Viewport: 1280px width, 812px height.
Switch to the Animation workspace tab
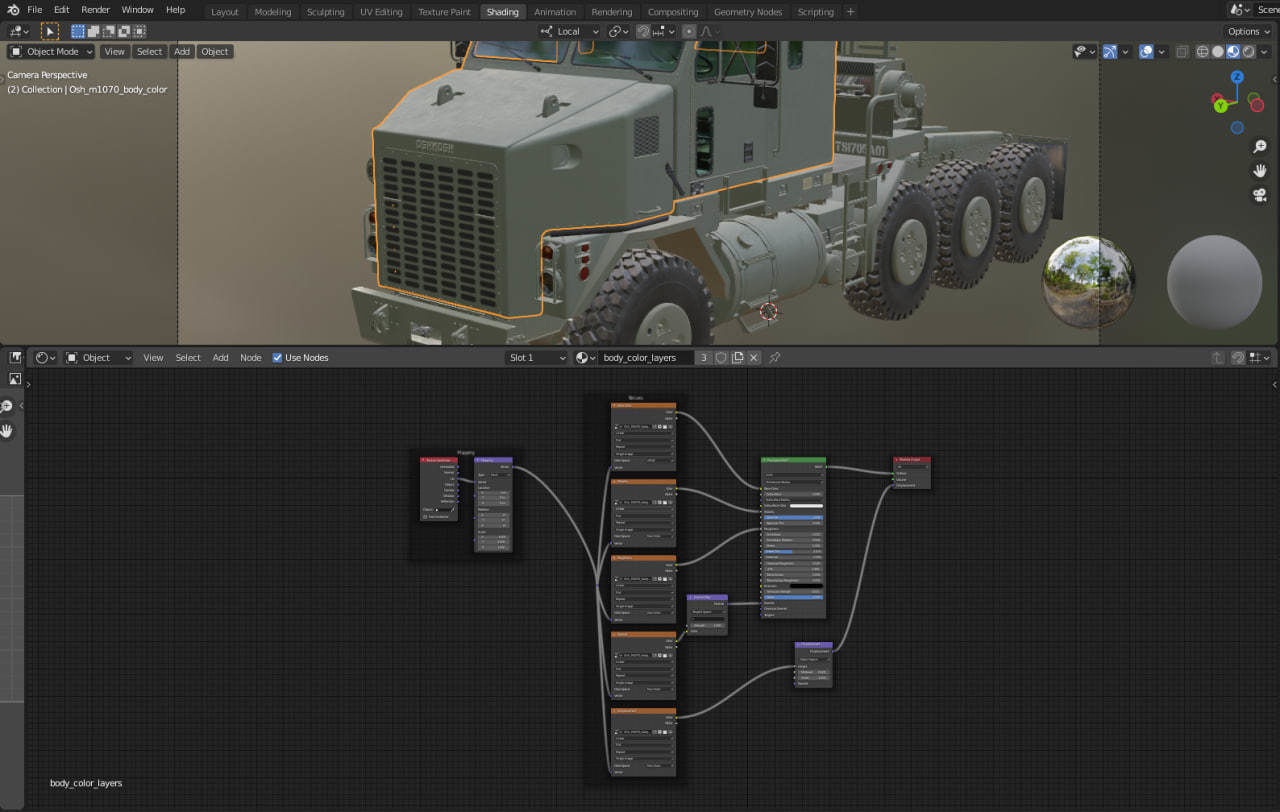pos(555,12)
